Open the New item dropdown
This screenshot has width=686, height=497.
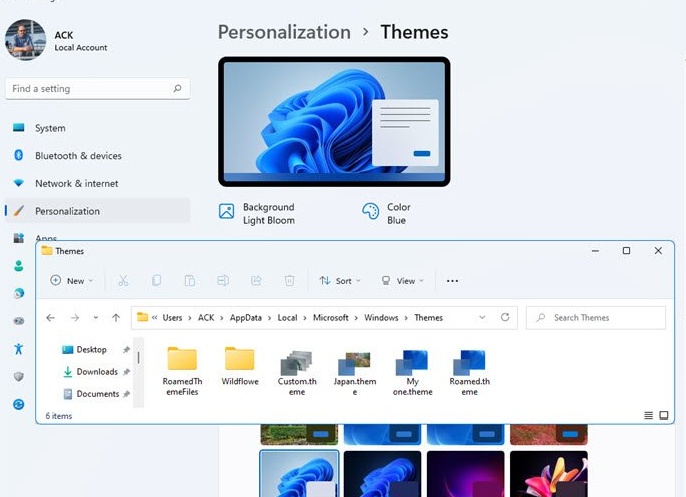72,281
